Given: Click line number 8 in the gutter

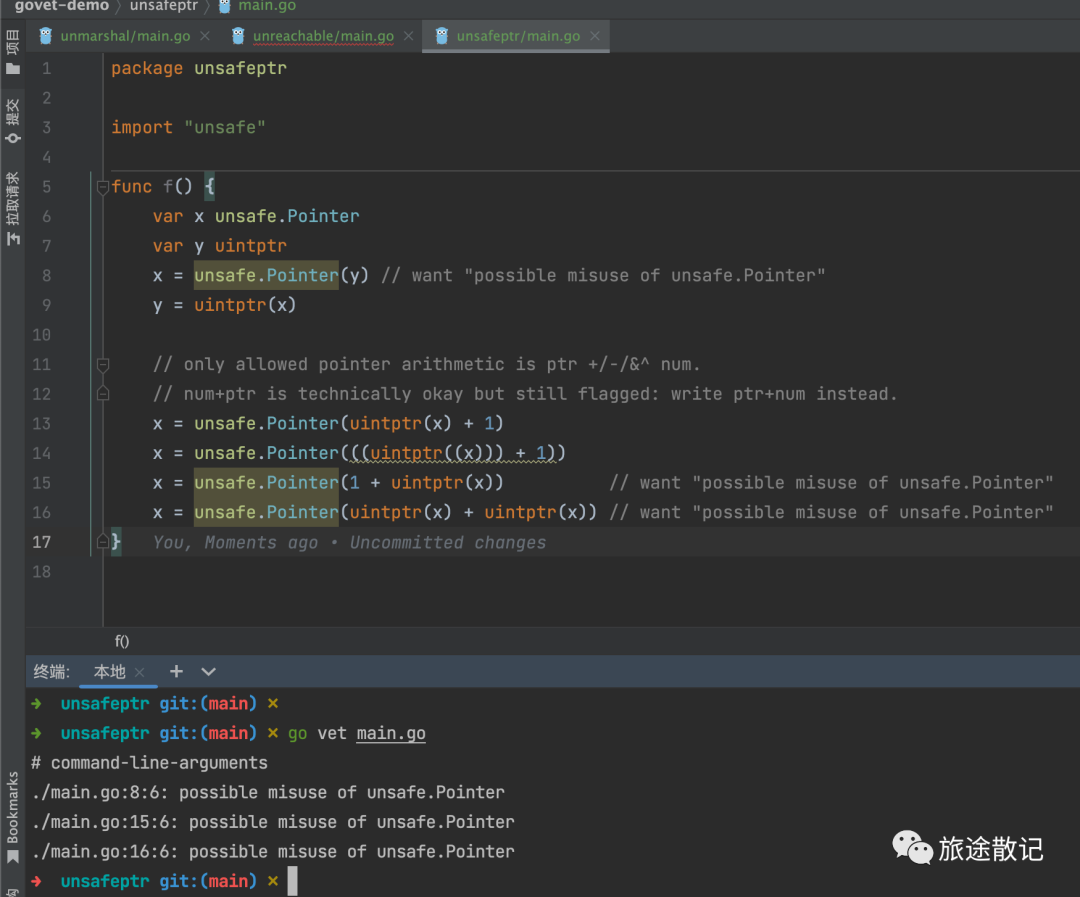Looking at the screenshot, I should pyautogui.click(x=46, y=276).
